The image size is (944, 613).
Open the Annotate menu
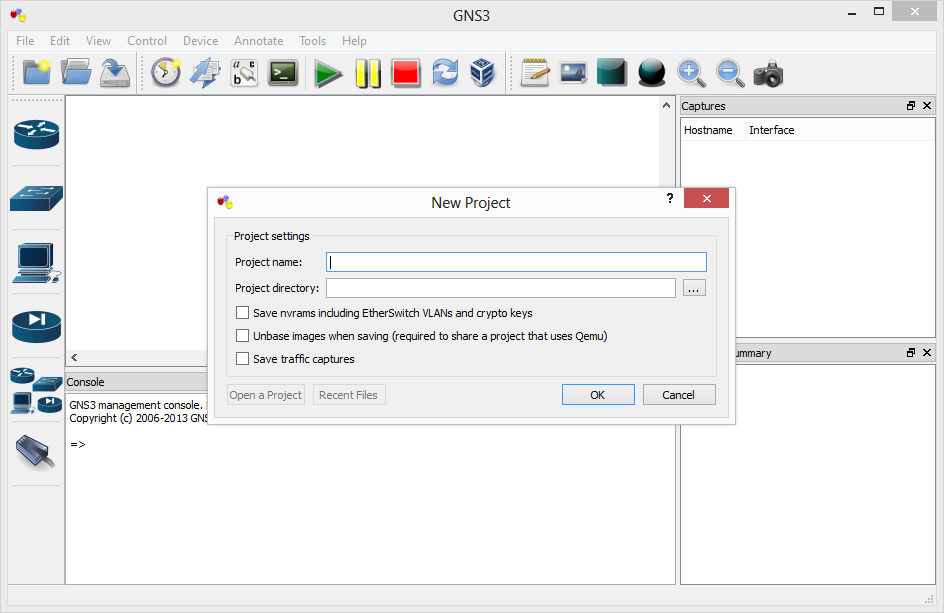258,40
